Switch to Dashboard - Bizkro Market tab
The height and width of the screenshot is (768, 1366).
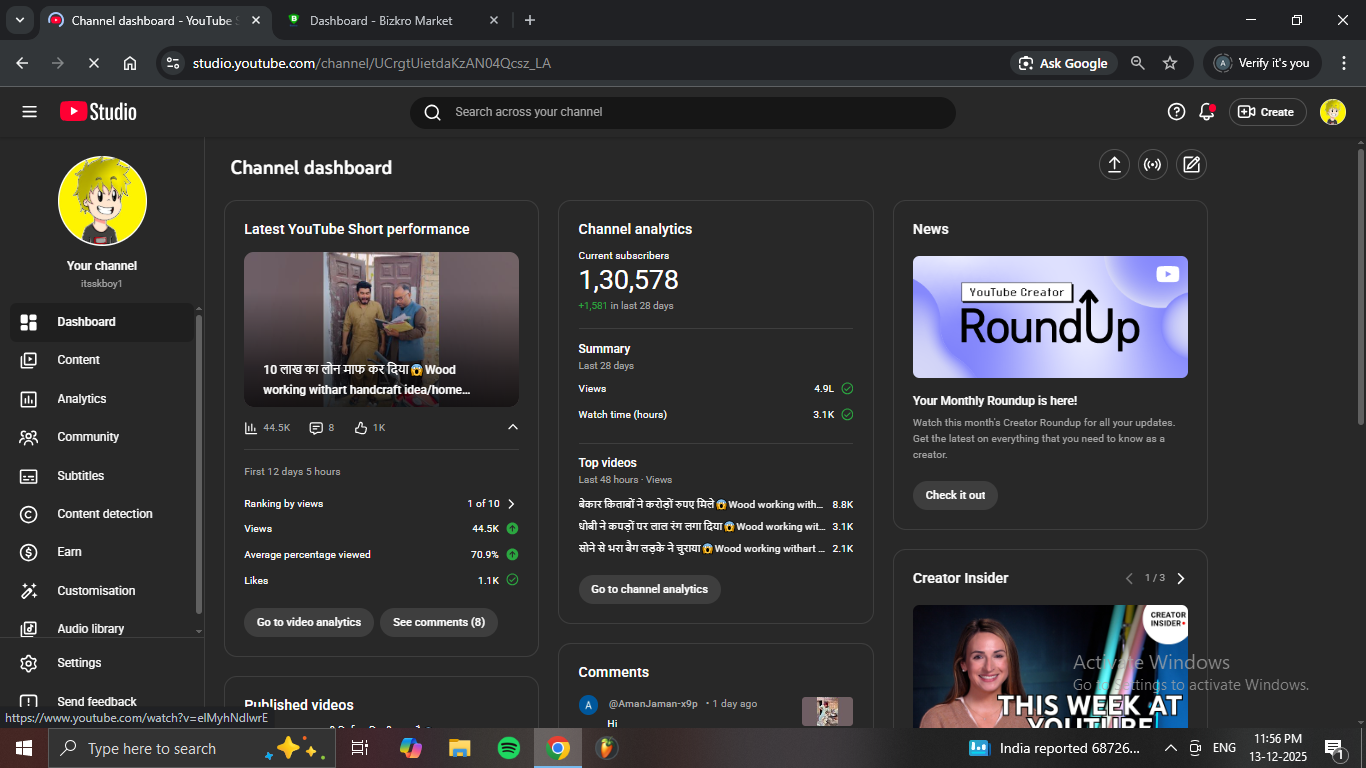click(x=380, y=20)
